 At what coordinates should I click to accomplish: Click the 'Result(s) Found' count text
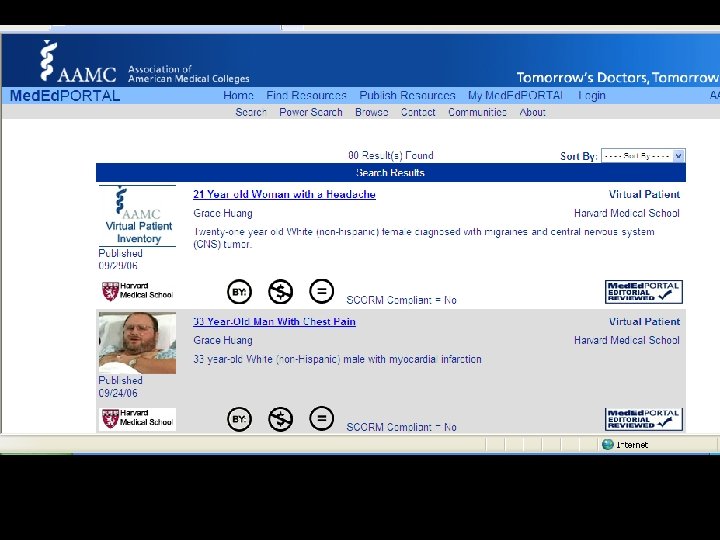click(391, 155)
